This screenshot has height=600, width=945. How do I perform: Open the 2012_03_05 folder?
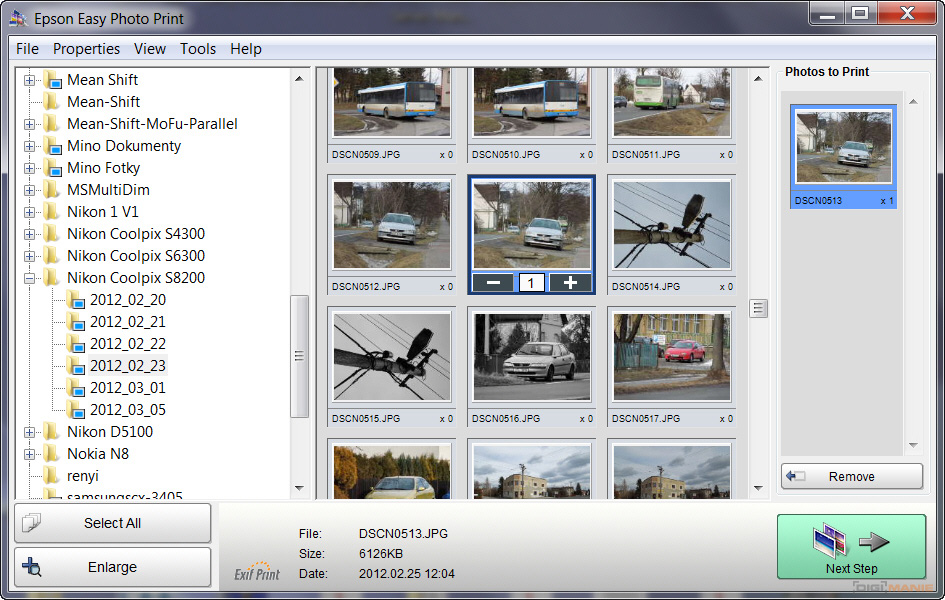127,410
